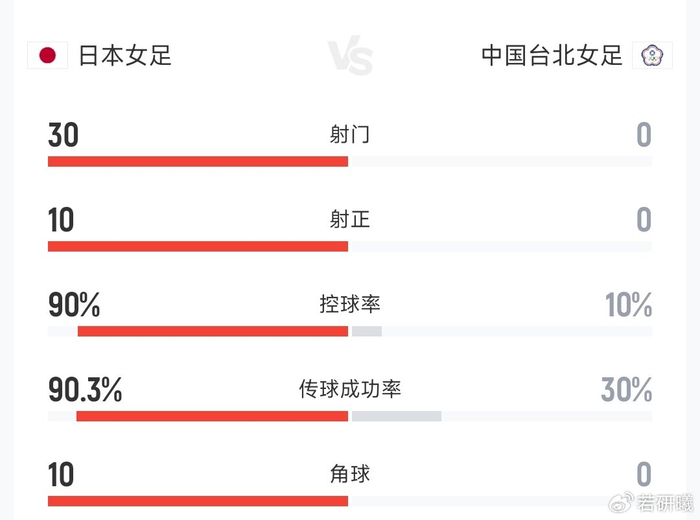
Task: Click Japan's 30 shots number
Action: (63, 135)
